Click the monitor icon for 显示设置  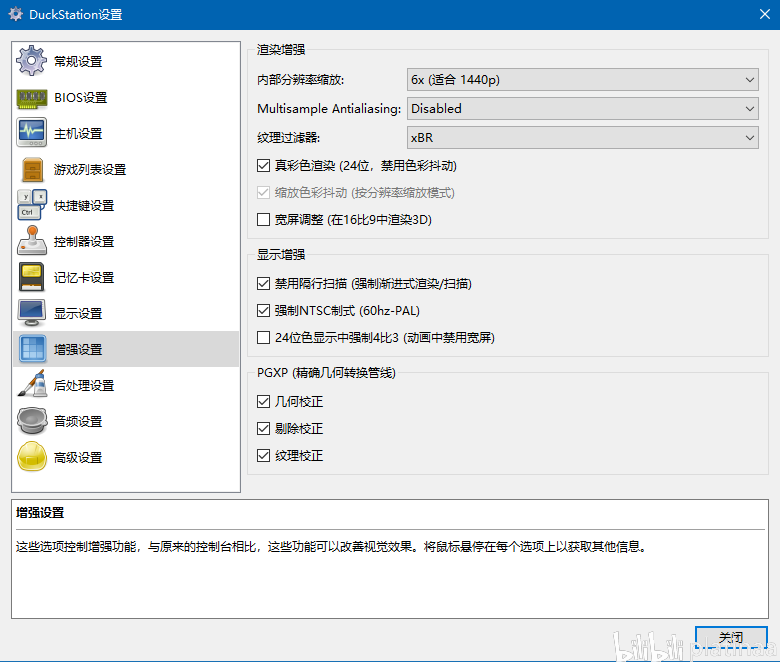[32, 313]
